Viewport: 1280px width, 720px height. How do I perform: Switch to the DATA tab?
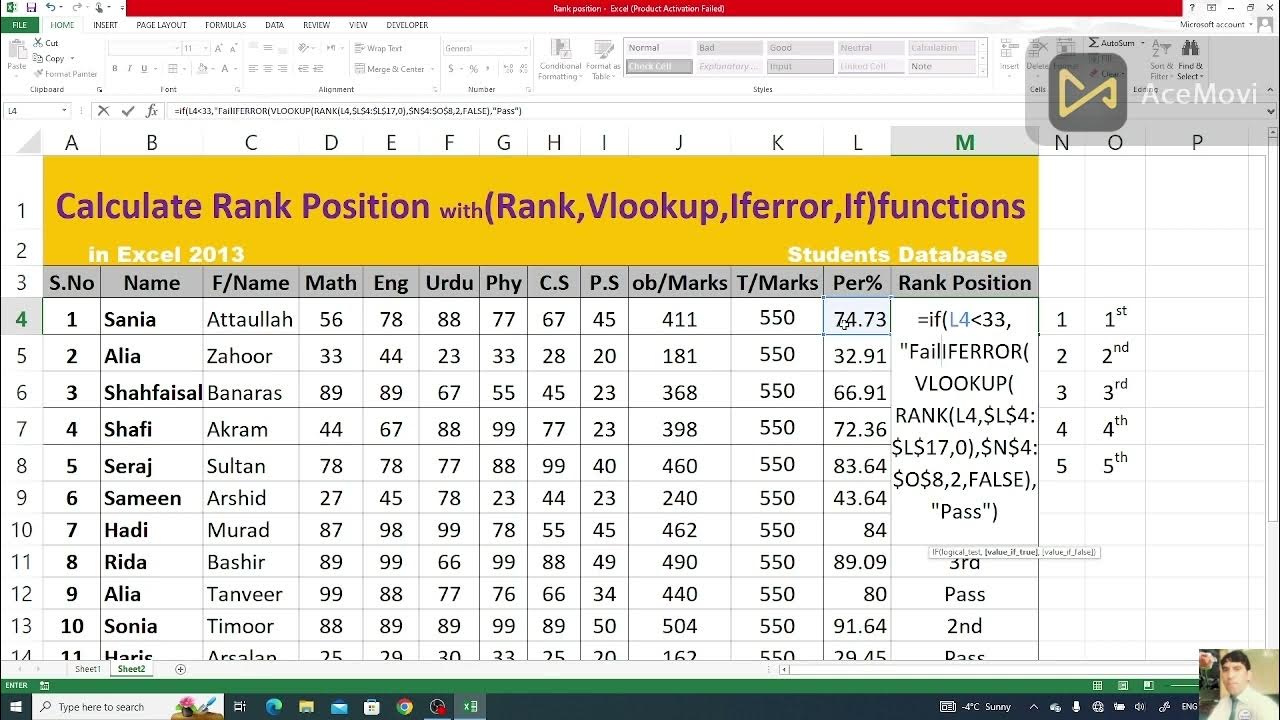pos(274,25)
